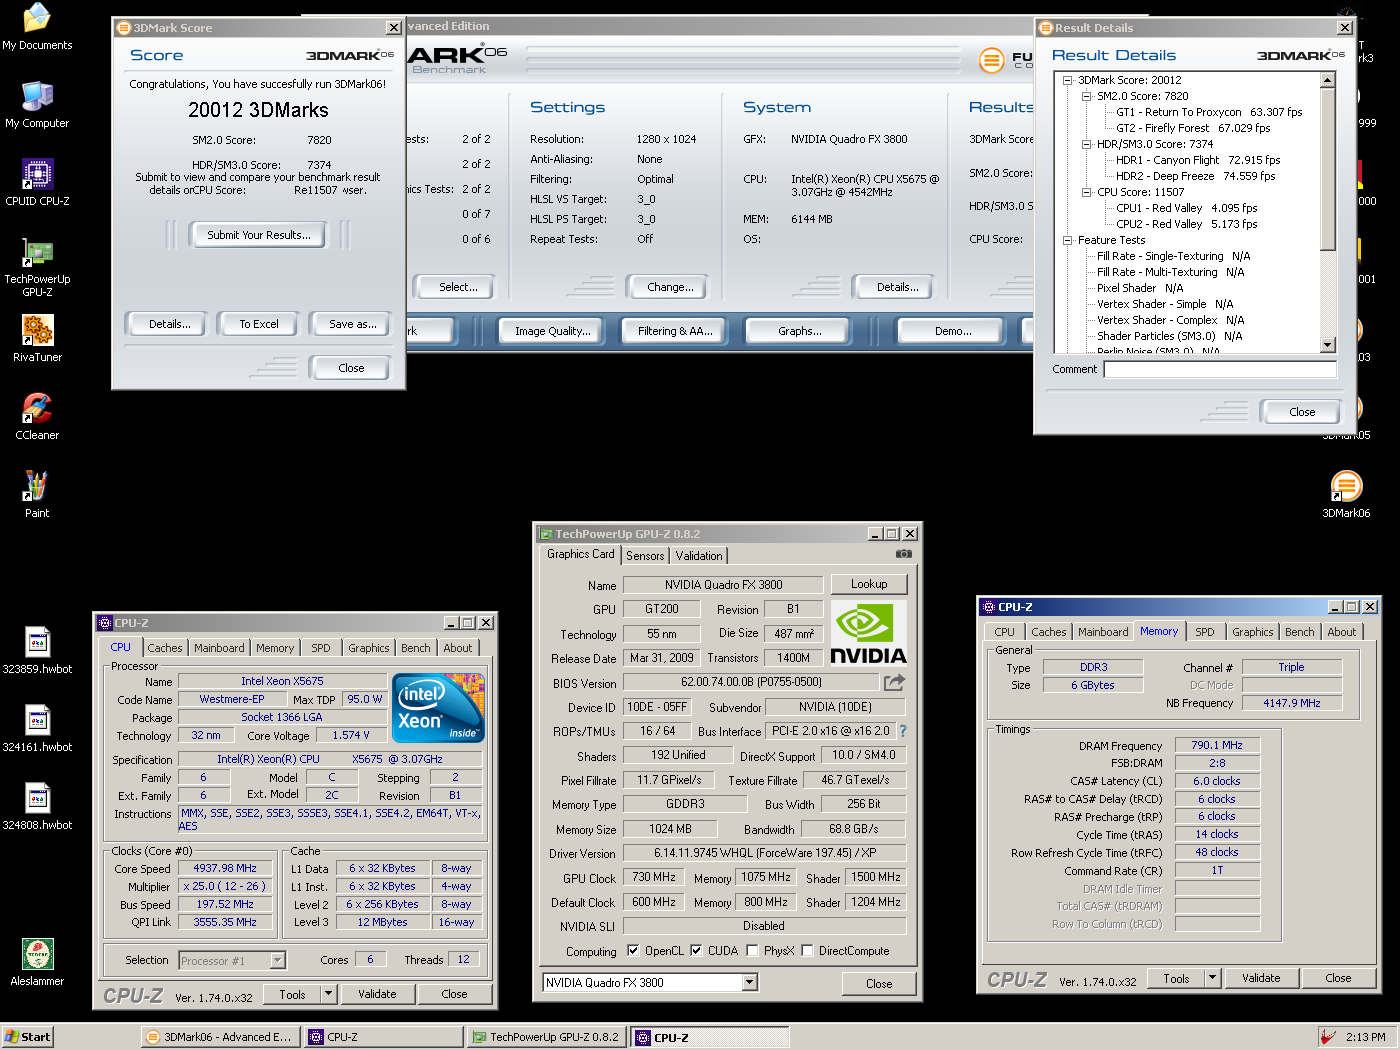Open Aleslammer desktop icon

point(37,962)
